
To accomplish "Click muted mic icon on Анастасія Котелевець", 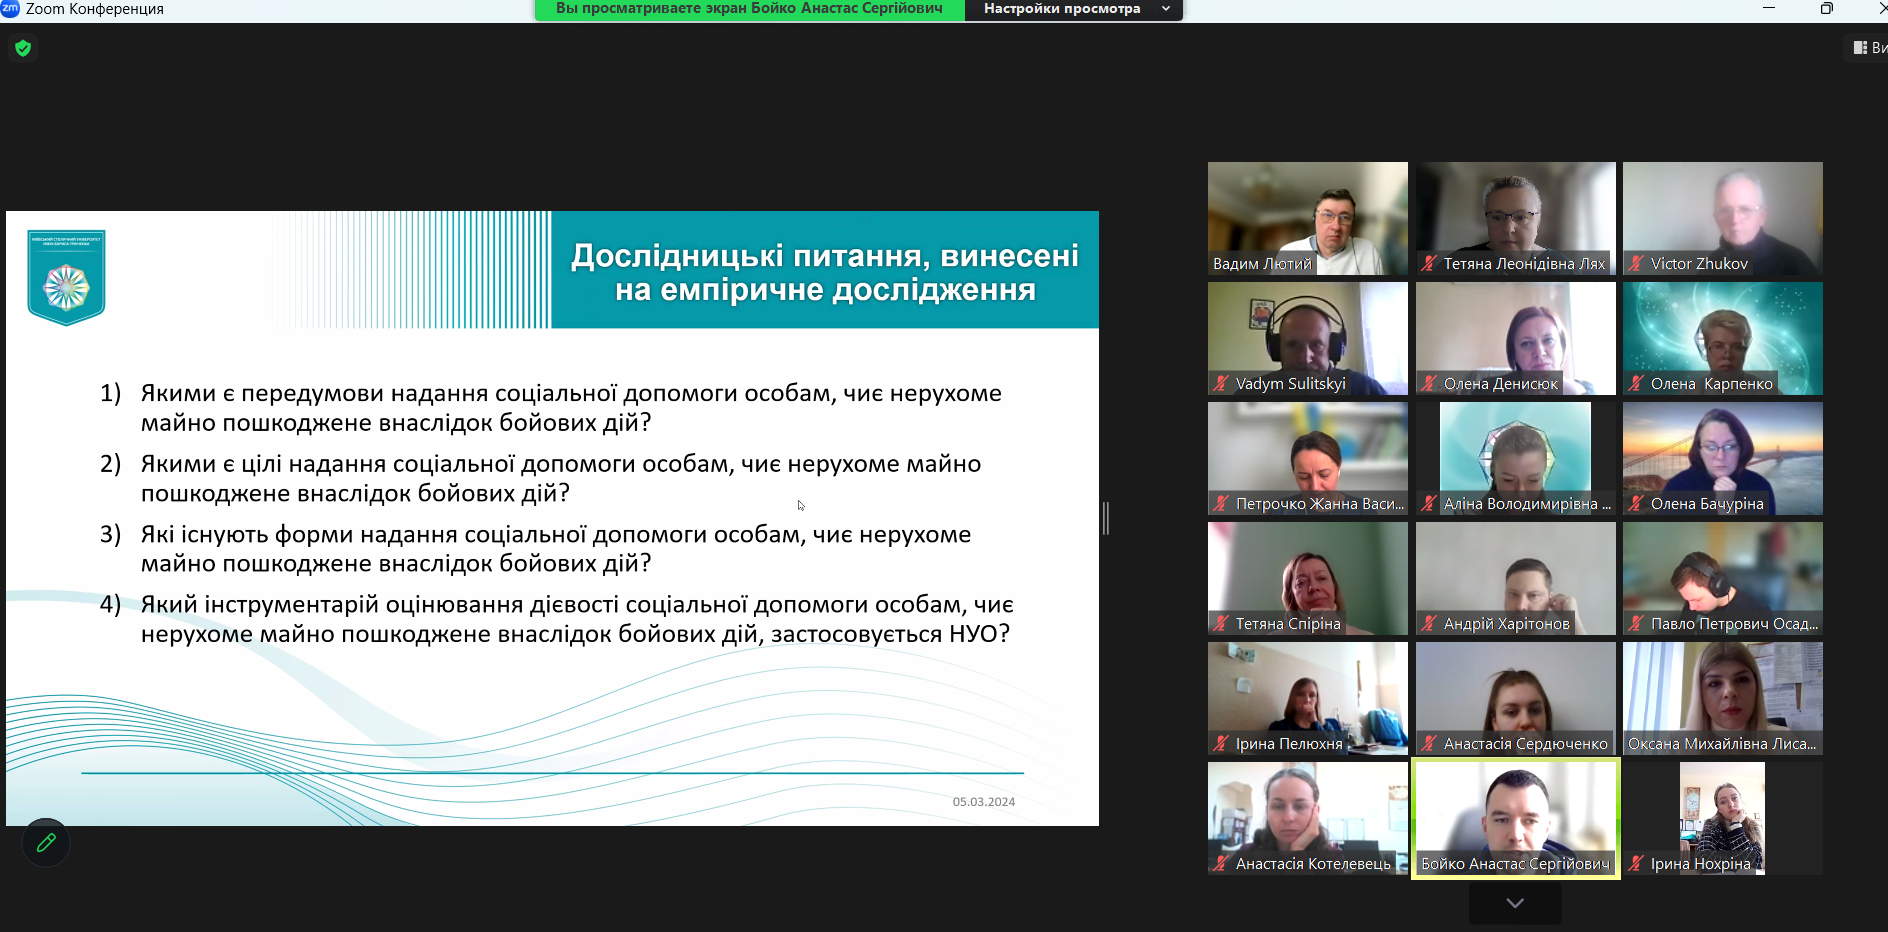I will tap(1221, 864).
